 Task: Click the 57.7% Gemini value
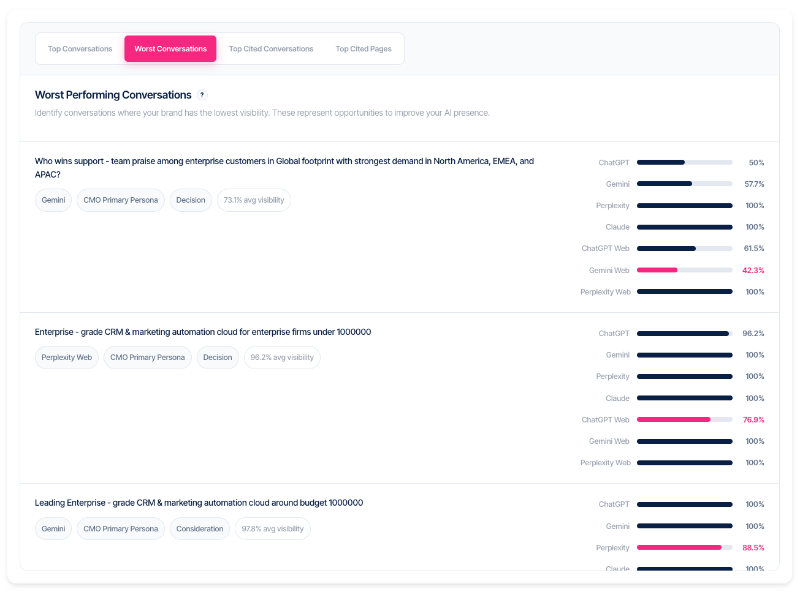coord(754,184)
